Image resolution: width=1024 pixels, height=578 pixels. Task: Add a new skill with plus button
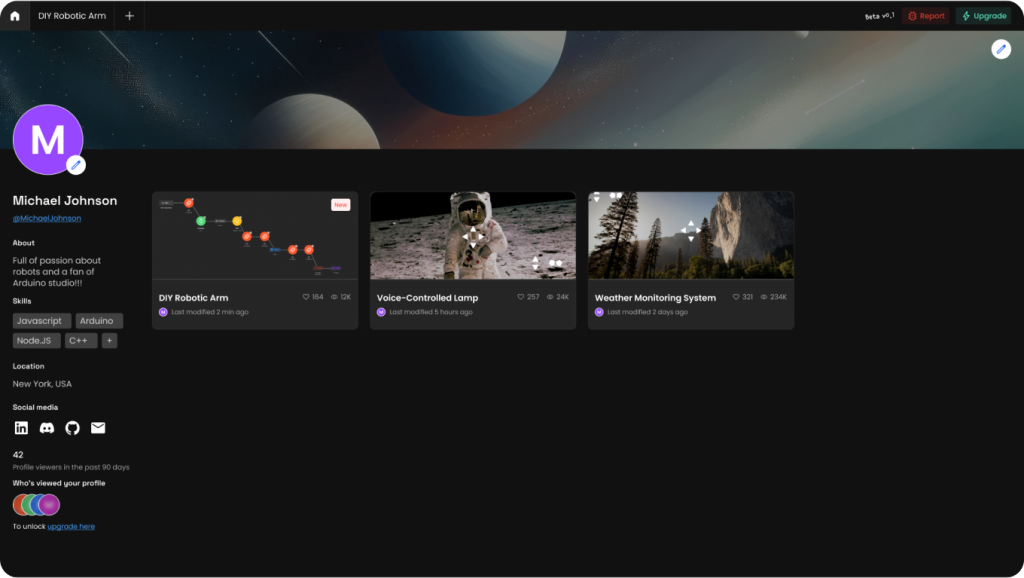[109, 341]
